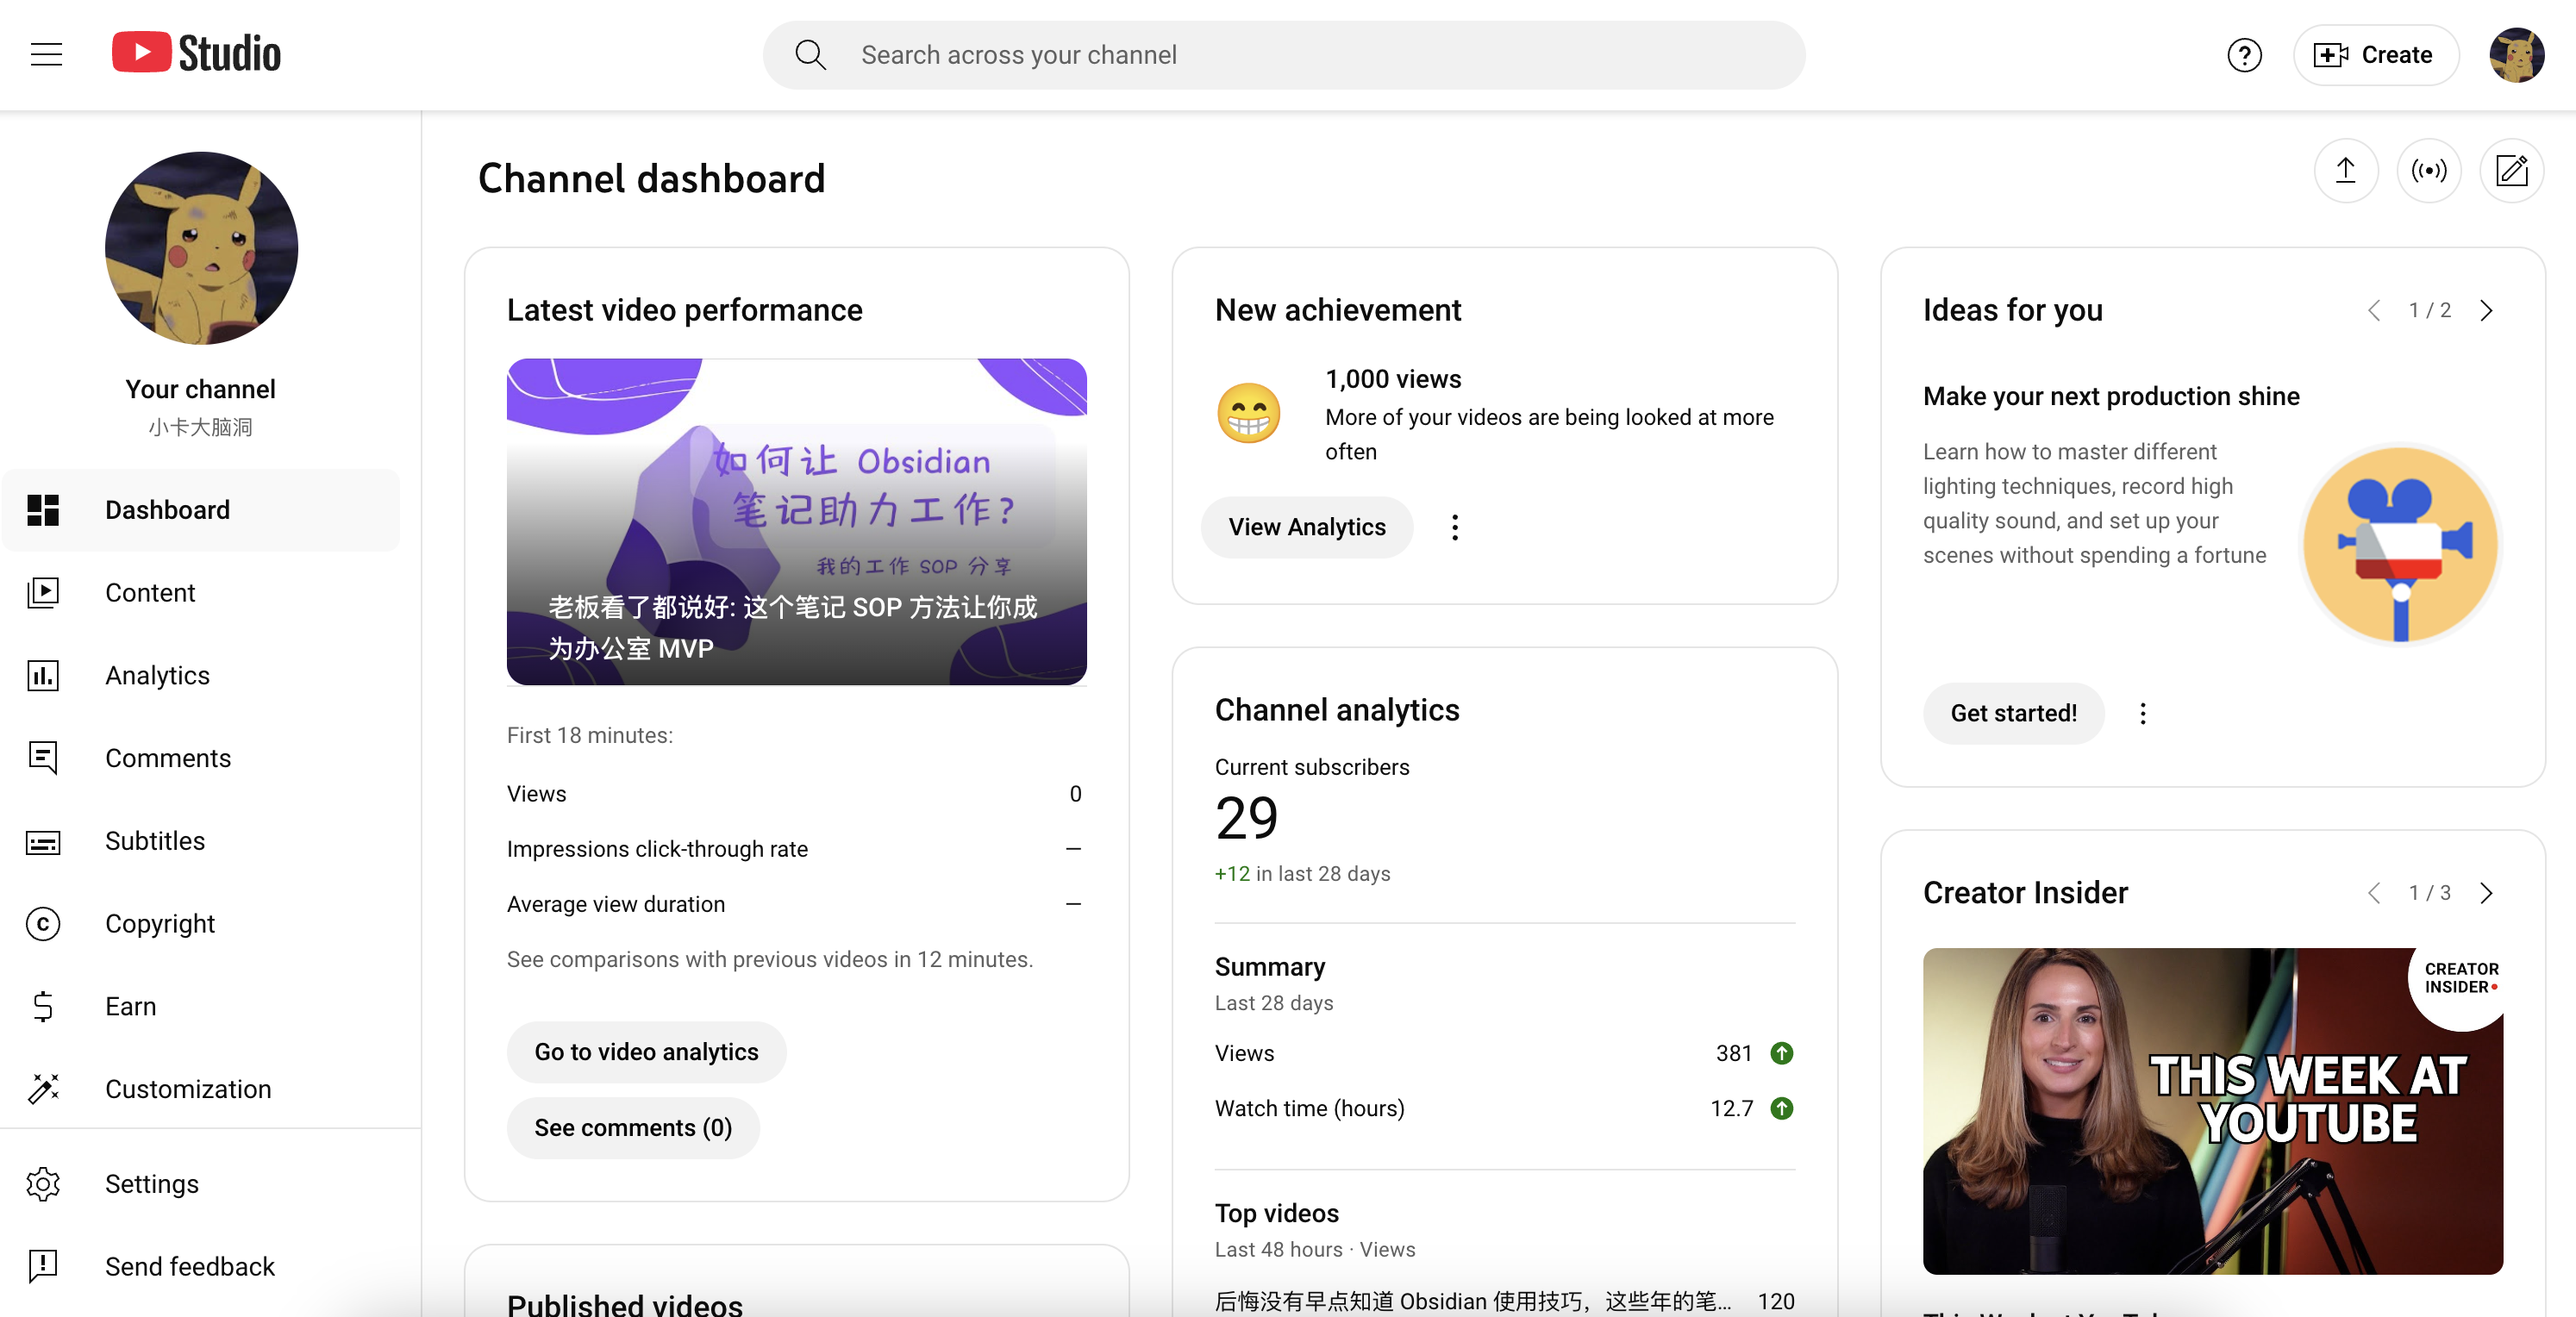Open the hamburger navigation menu
The width and height of the screenshot is (2576, 1317).
(x=46, y=55)
